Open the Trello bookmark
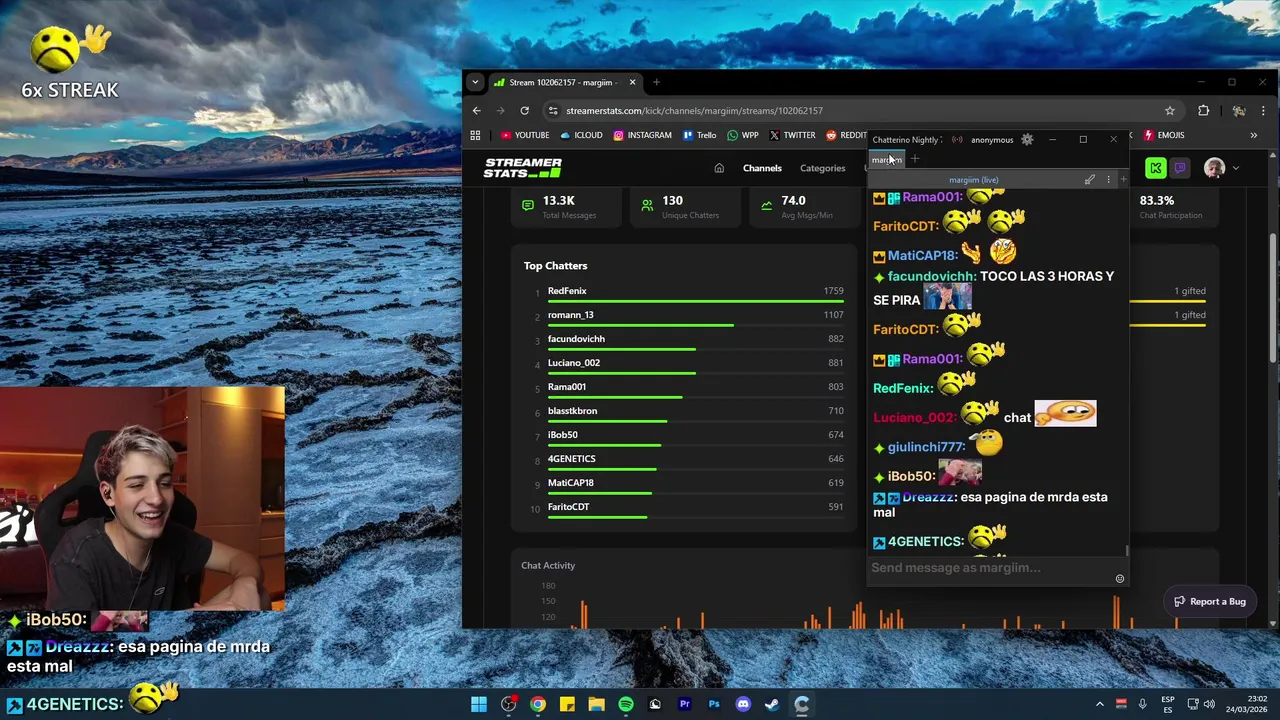The width and height of the screenshot is (1280, 720). point(700,135)
